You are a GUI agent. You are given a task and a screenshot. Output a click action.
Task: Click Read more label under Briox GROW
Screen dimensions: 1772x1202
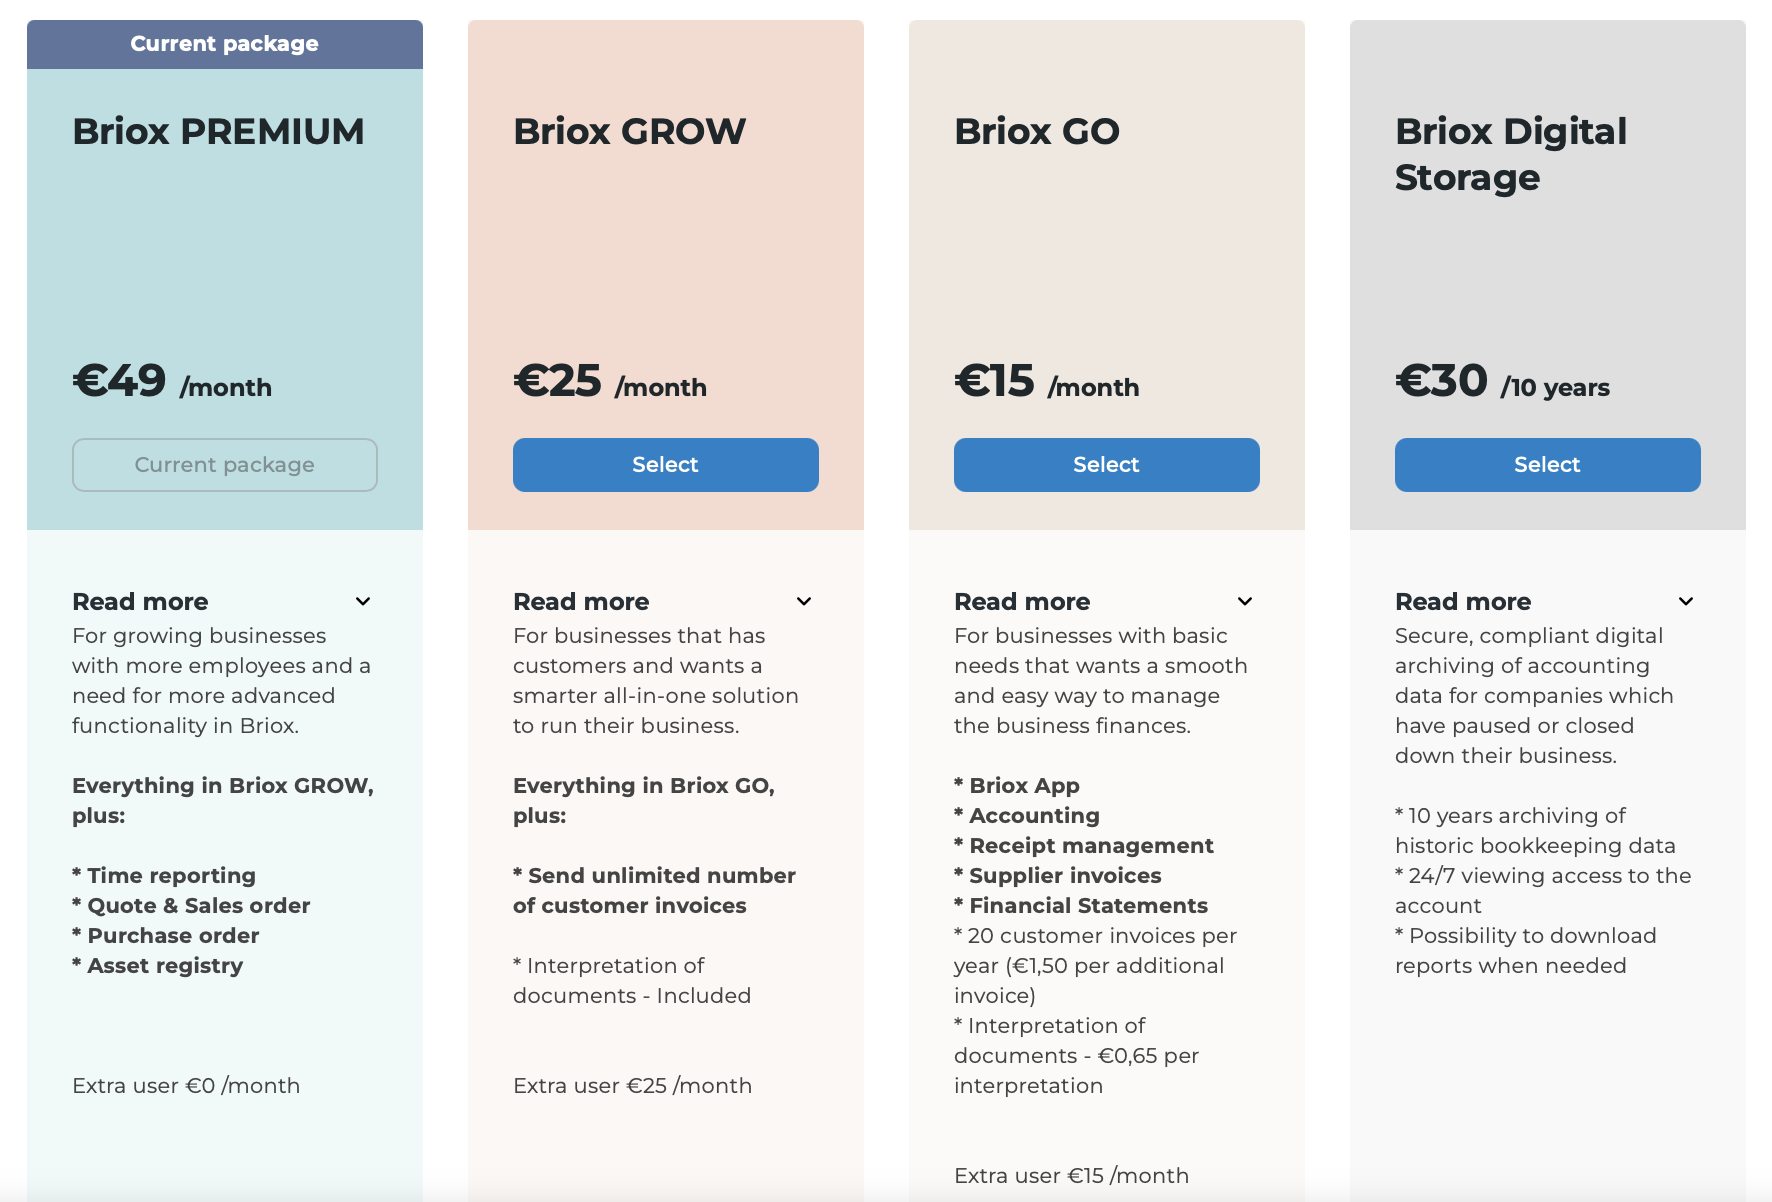click(x=581, y=601)
